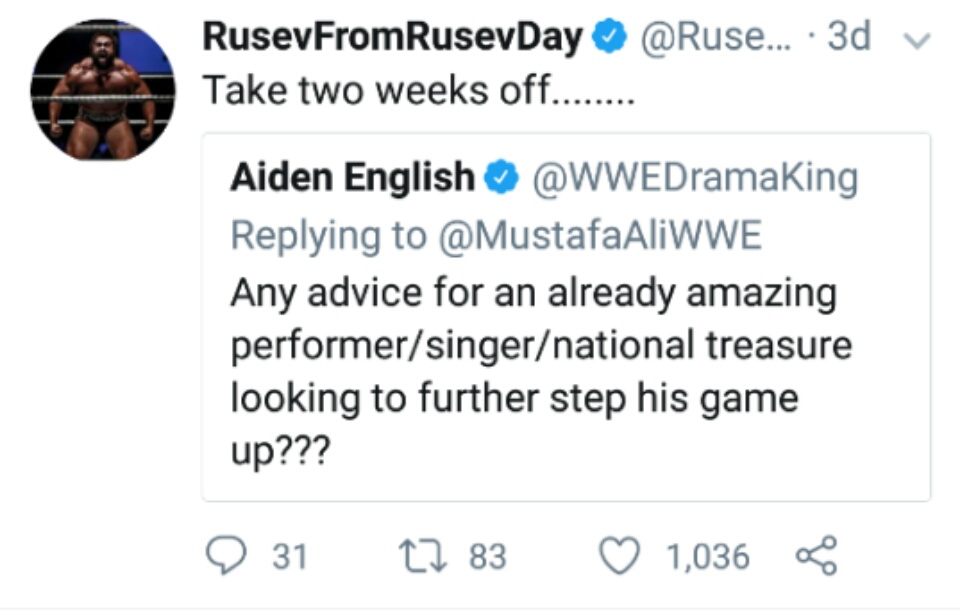The image size is (960, 615).
Task: Click the reply speech bubble icon
Action: point(226,556)
